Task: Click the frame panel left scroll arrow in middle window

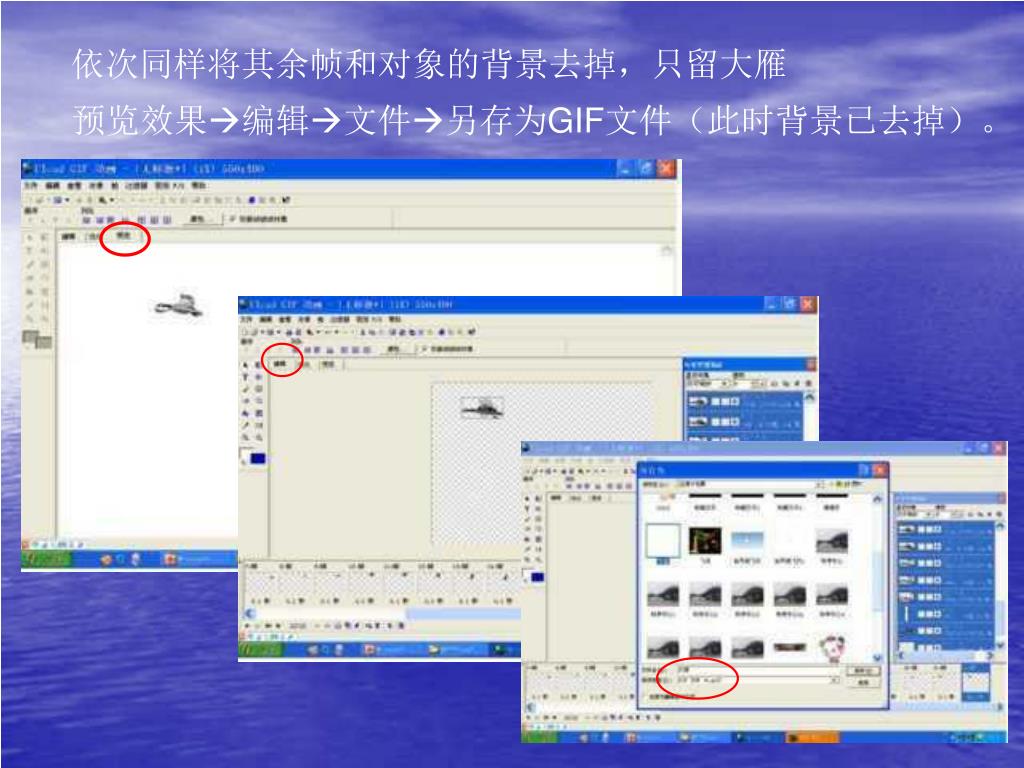Action: pyautogui.click(x=249, y=613)
